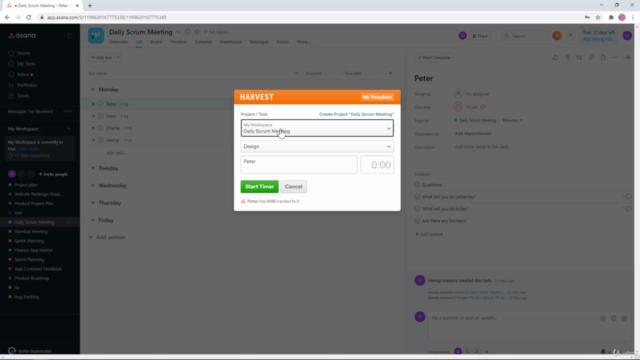640x360 pixels.
Task: Toggle complete check on Mary task
Action: (101, 116)
